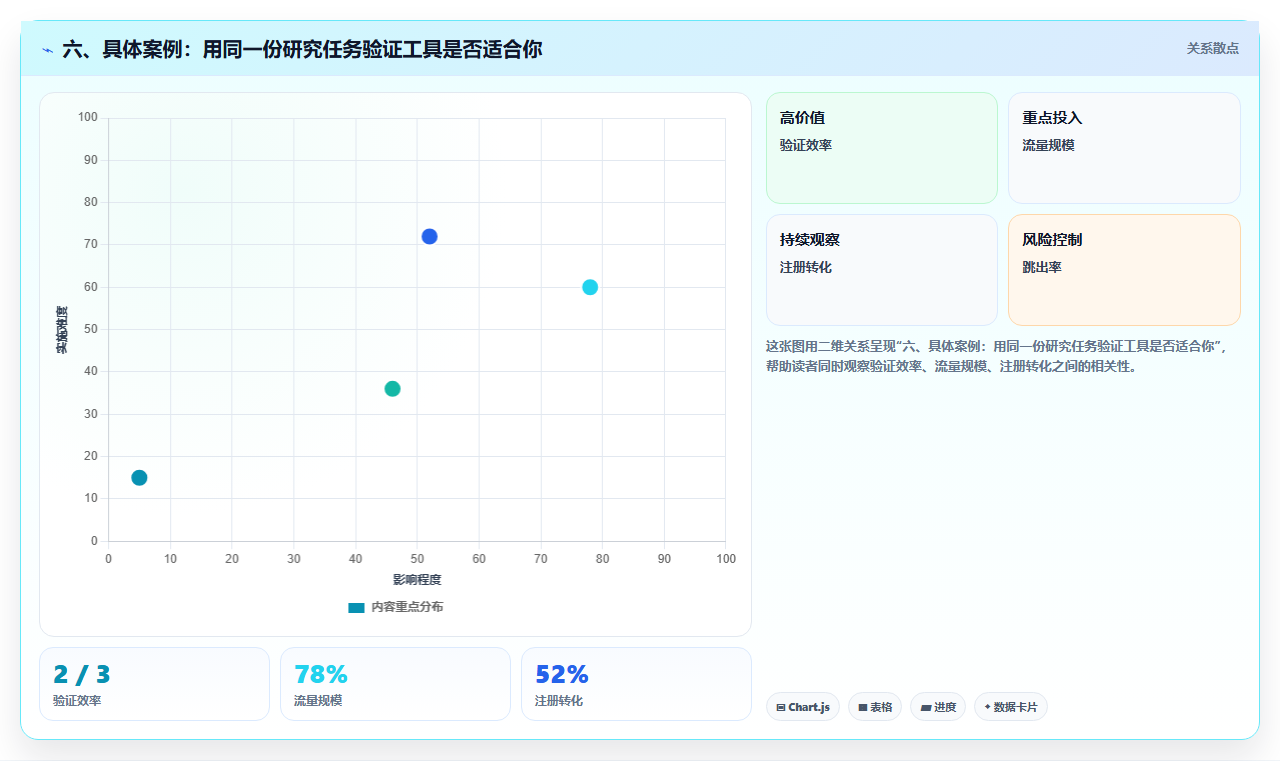The image size is (1280, 761).
Task: Click the 78% 流量规模 stat card
Action: 395,684
